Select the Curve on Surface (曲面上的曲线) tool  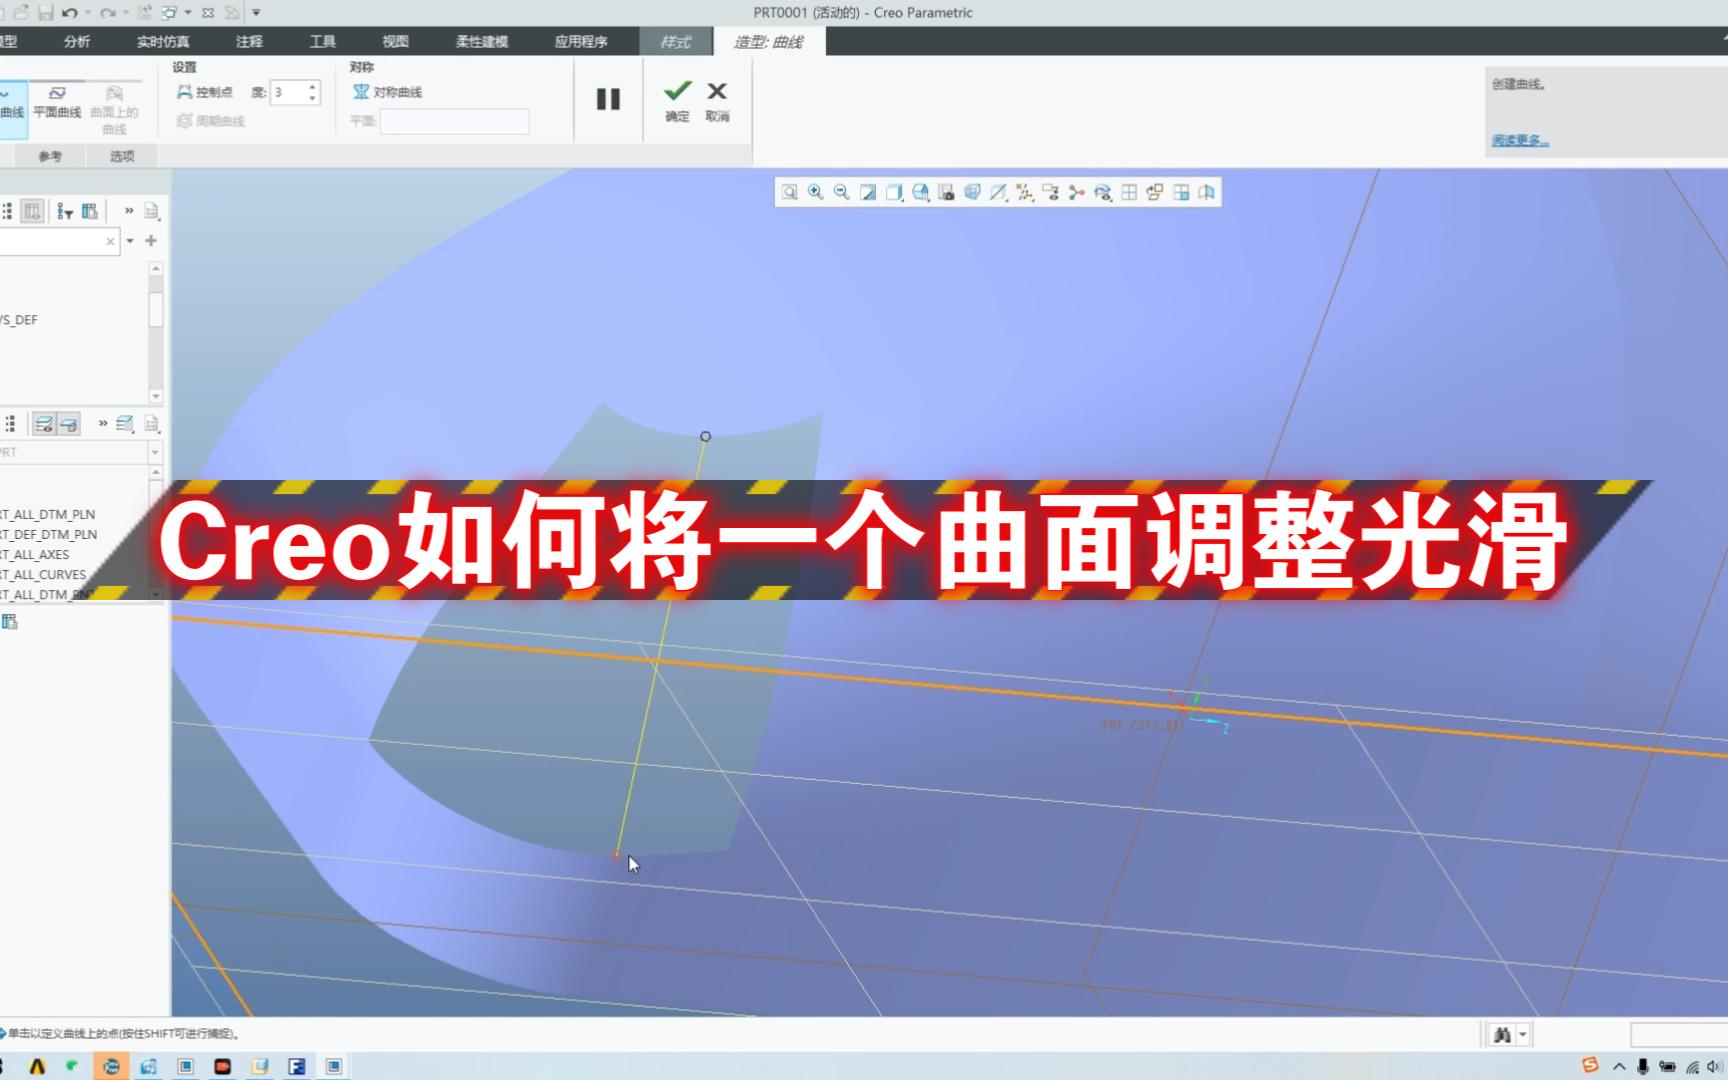tap(114, 109)
